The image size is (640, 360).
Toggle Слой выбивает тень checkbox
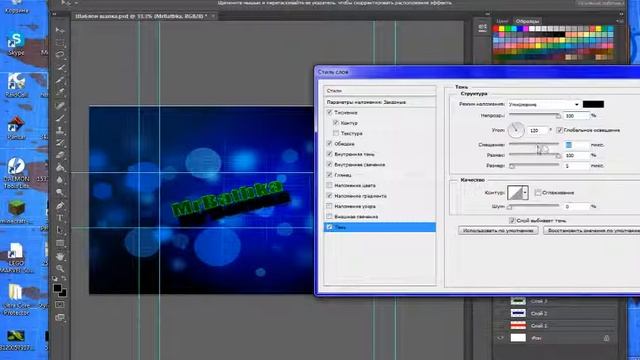(x=512, y=220)
